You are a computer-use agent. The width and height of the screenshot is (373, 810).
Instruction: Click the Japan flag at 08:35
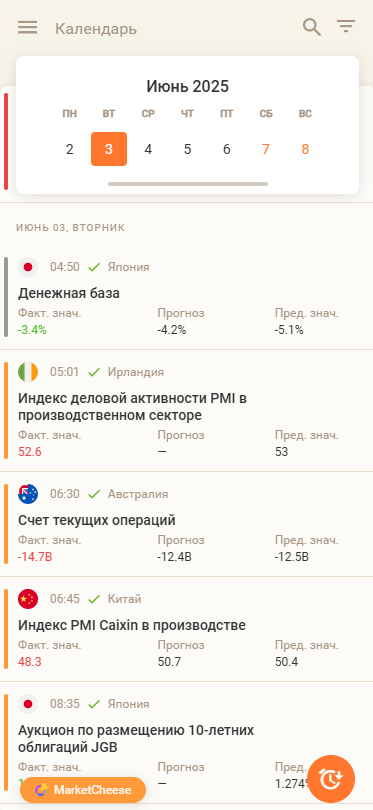[x=28, y=704]
